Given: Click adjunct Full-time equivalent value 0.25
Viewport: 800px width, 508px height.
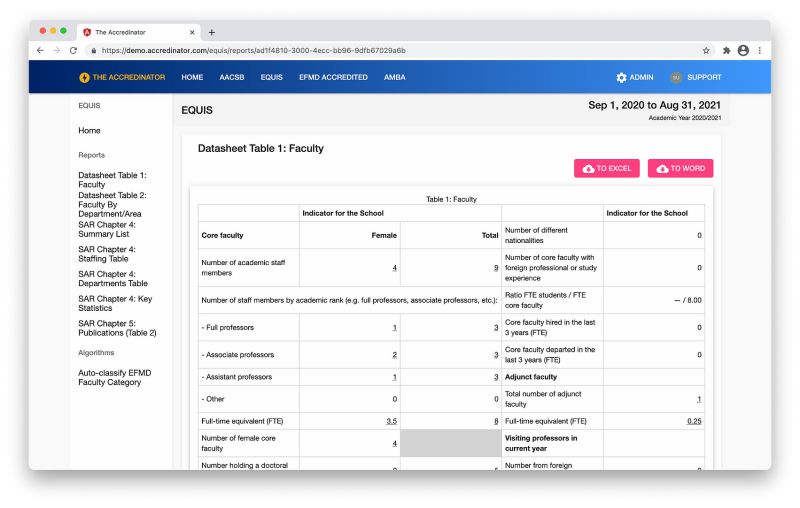Looking at the screenshot, I should pyautogui.click(x=694, y=421).
